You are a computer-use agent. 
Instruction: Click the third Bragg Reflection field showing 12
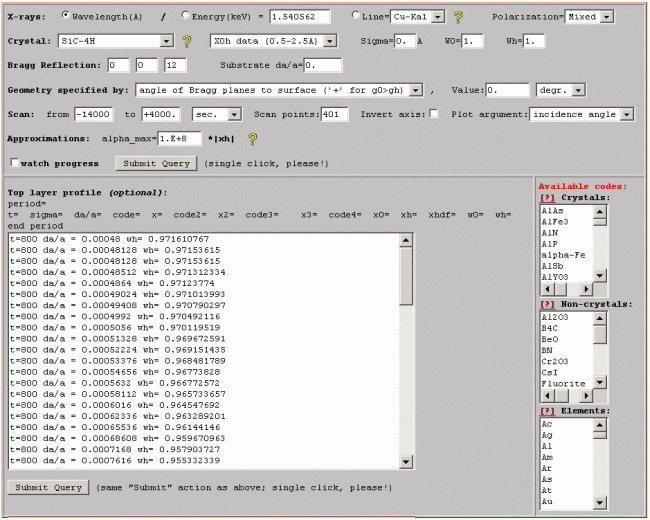pos(175,66)
